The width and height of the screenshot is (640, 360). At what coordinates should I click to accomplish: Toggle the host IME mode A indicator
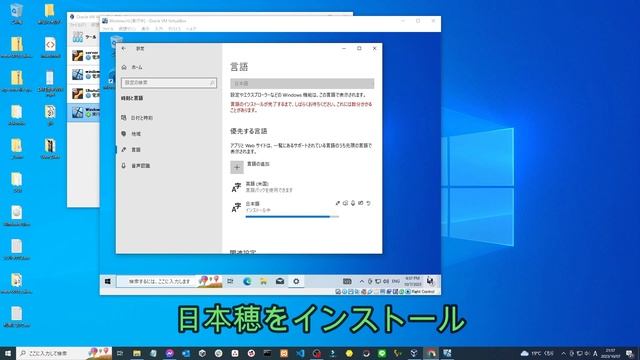pos(596,353)
